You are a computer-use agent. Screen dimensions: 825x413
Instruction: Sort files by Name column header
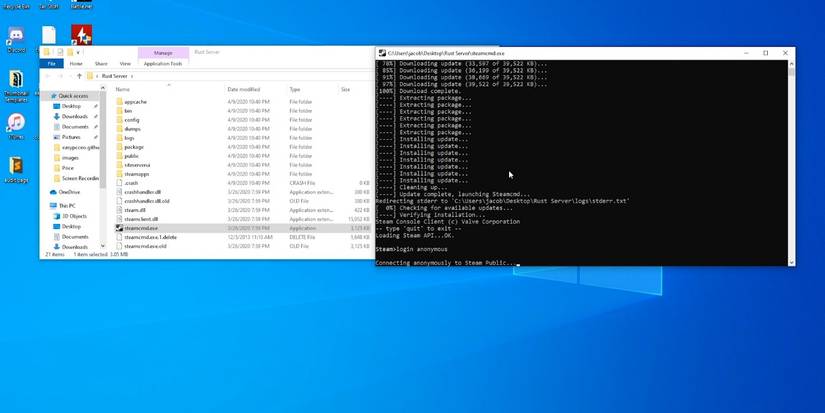[123, 89]
